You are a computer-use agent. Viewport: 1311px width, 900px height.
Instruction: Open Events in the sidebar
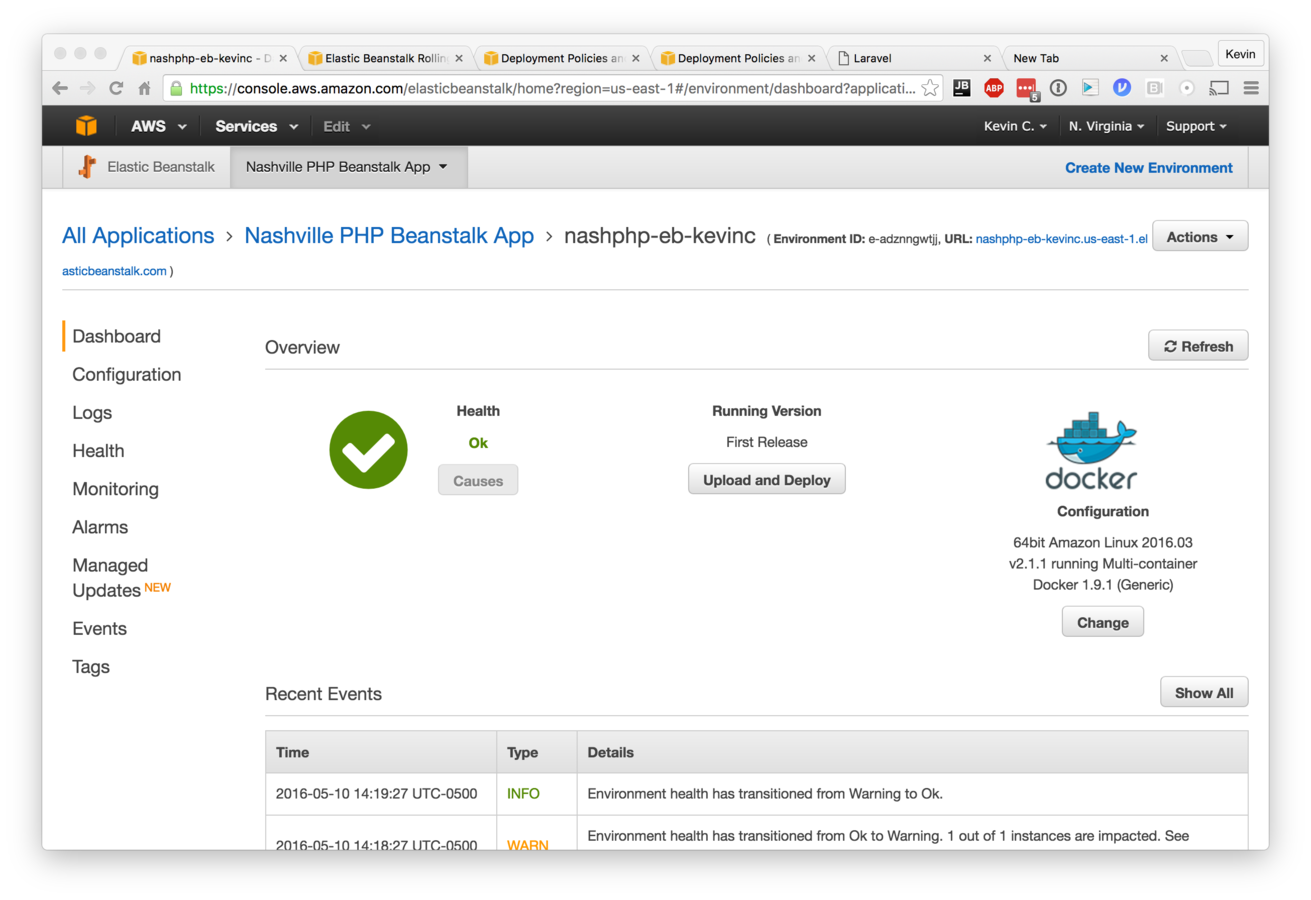pyautogui.click(x=99, y=628)
